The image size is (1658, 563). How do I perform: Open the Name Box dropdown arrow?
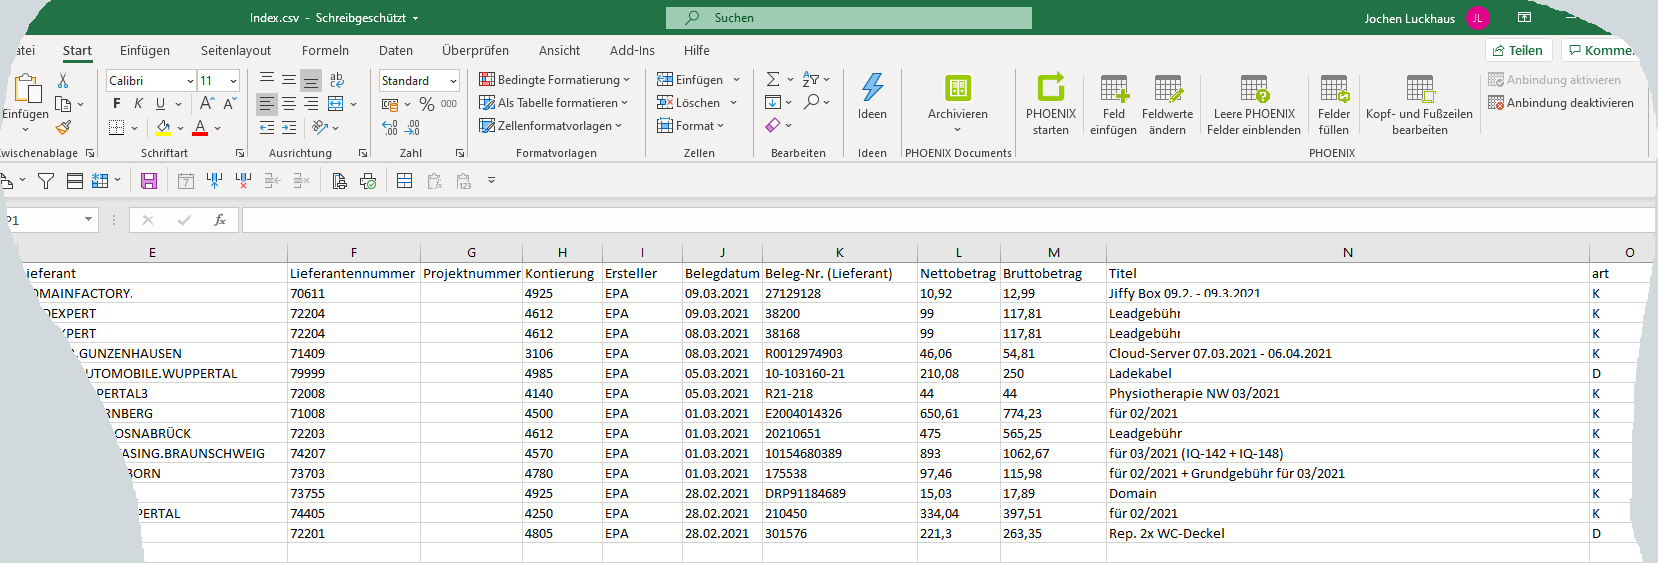click(x=88, y=220)
